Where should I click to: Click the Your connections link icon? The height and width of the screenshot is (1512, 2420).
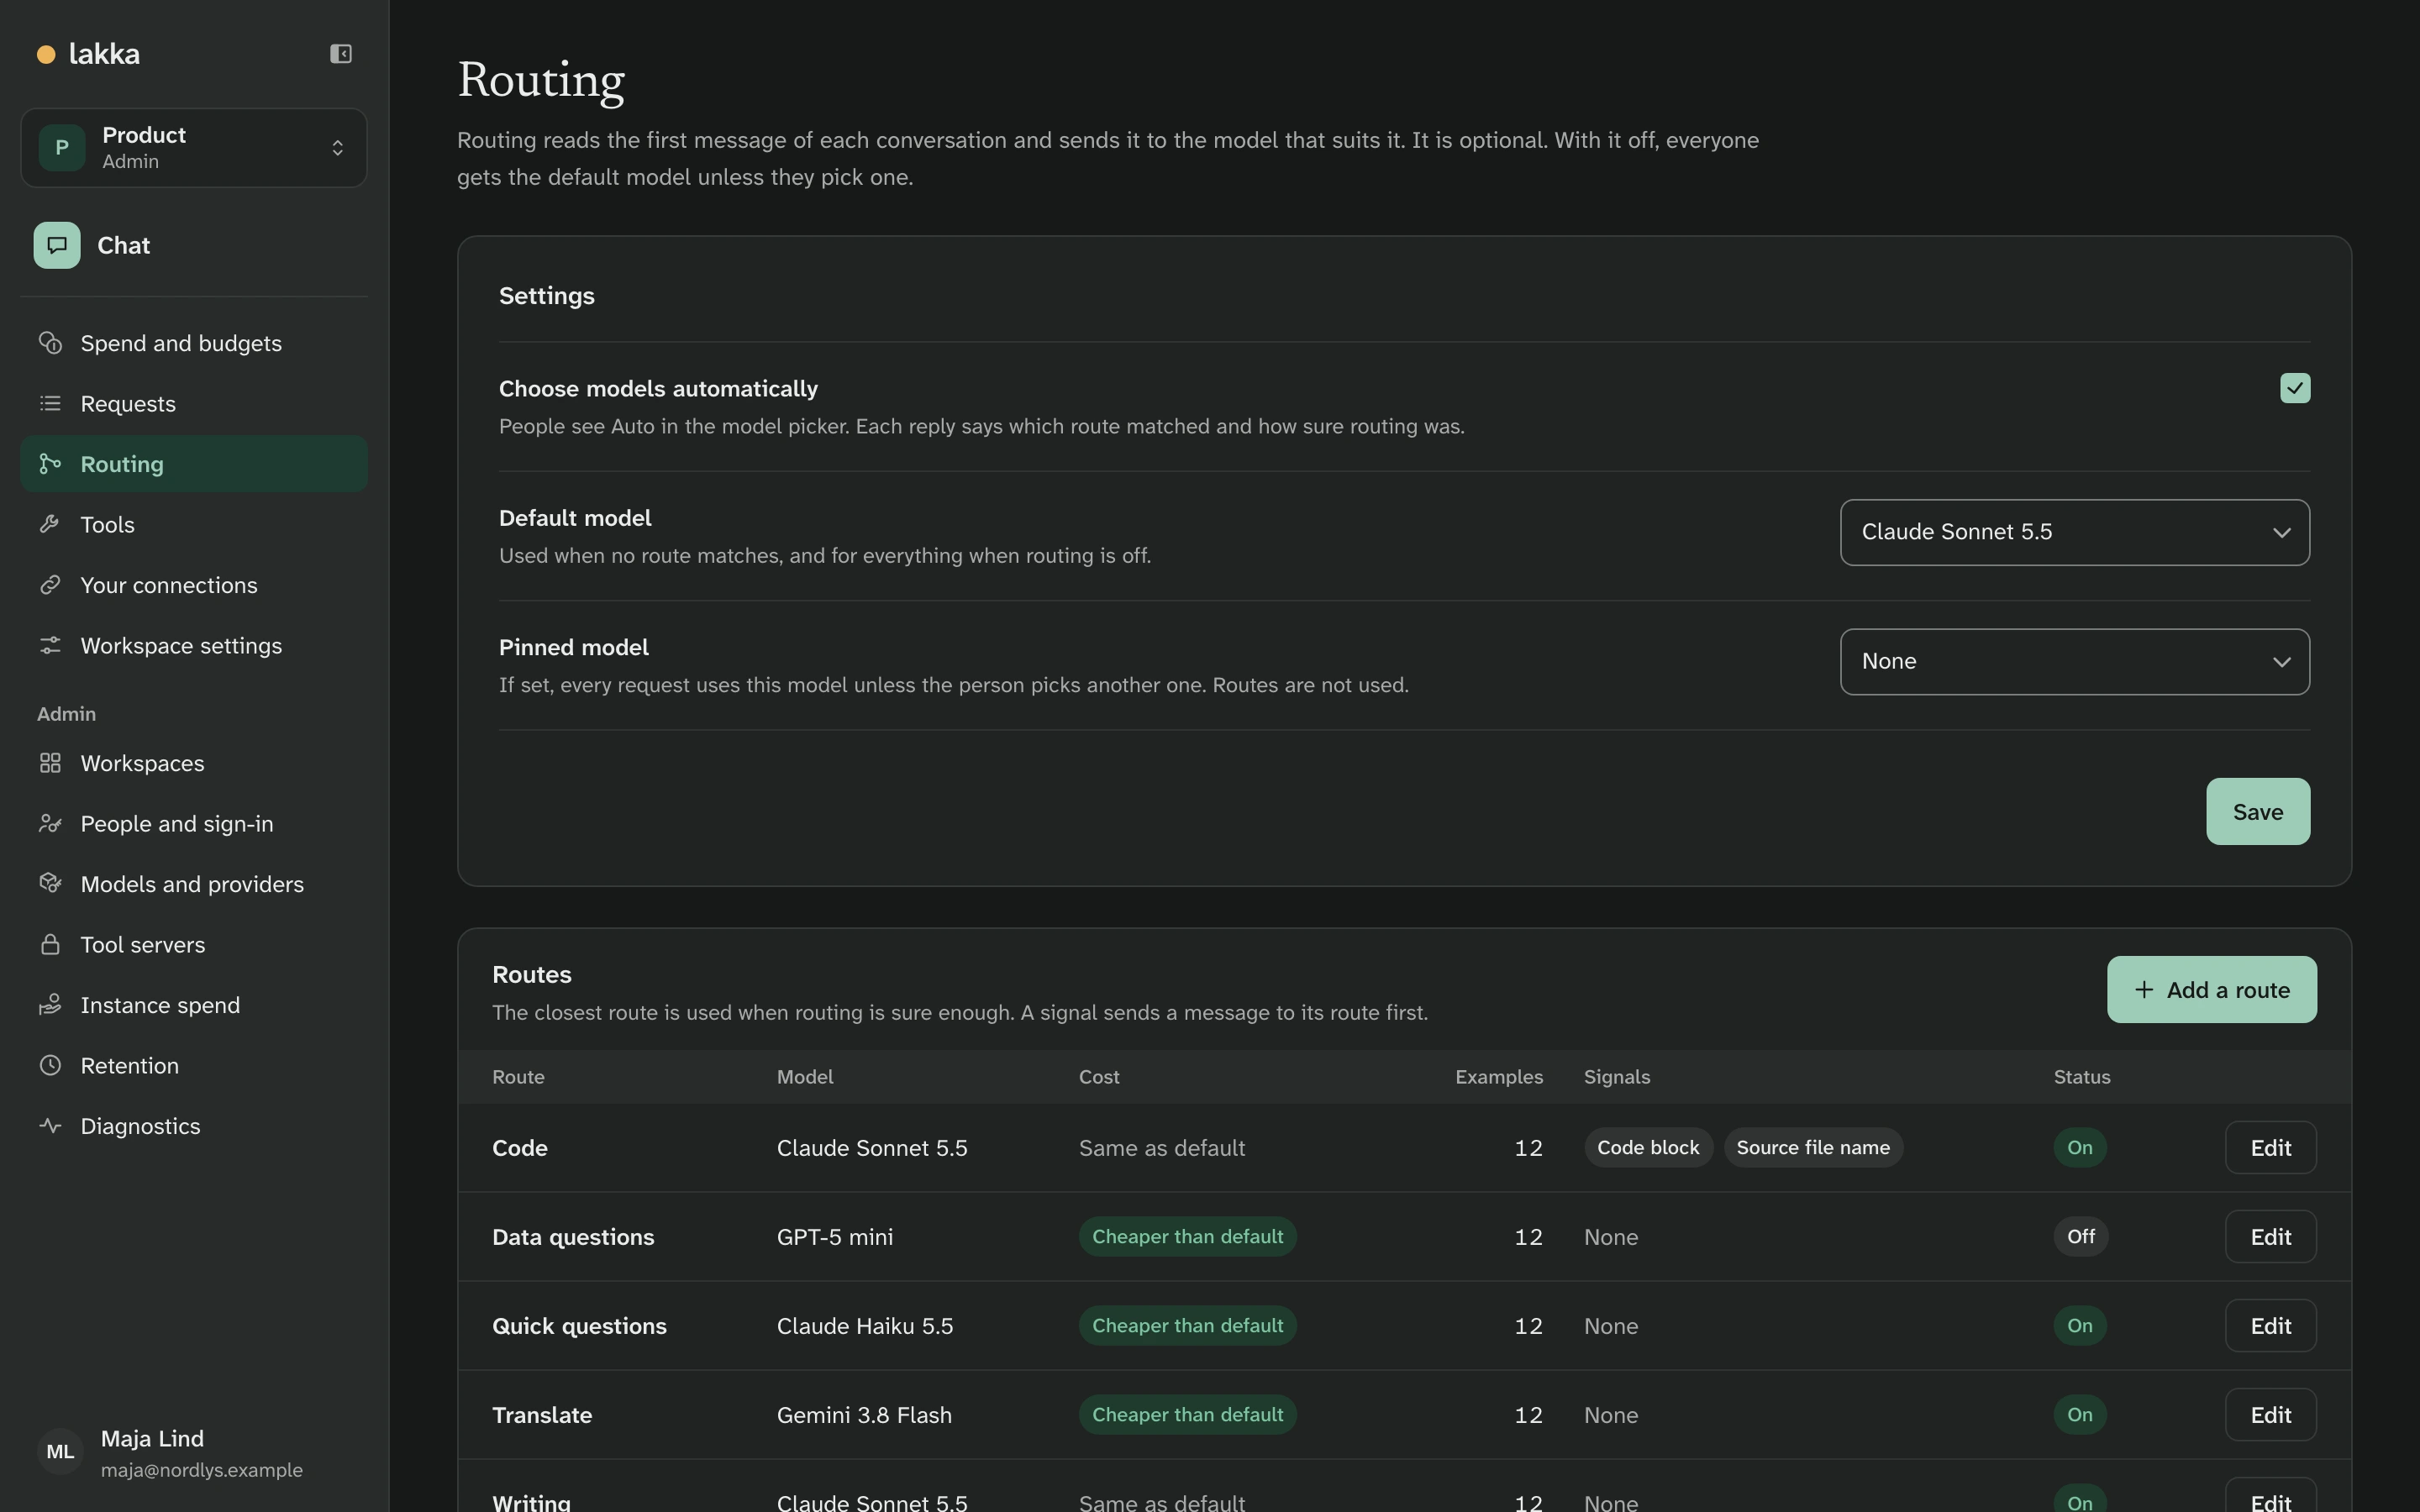[x=50, y=585]
